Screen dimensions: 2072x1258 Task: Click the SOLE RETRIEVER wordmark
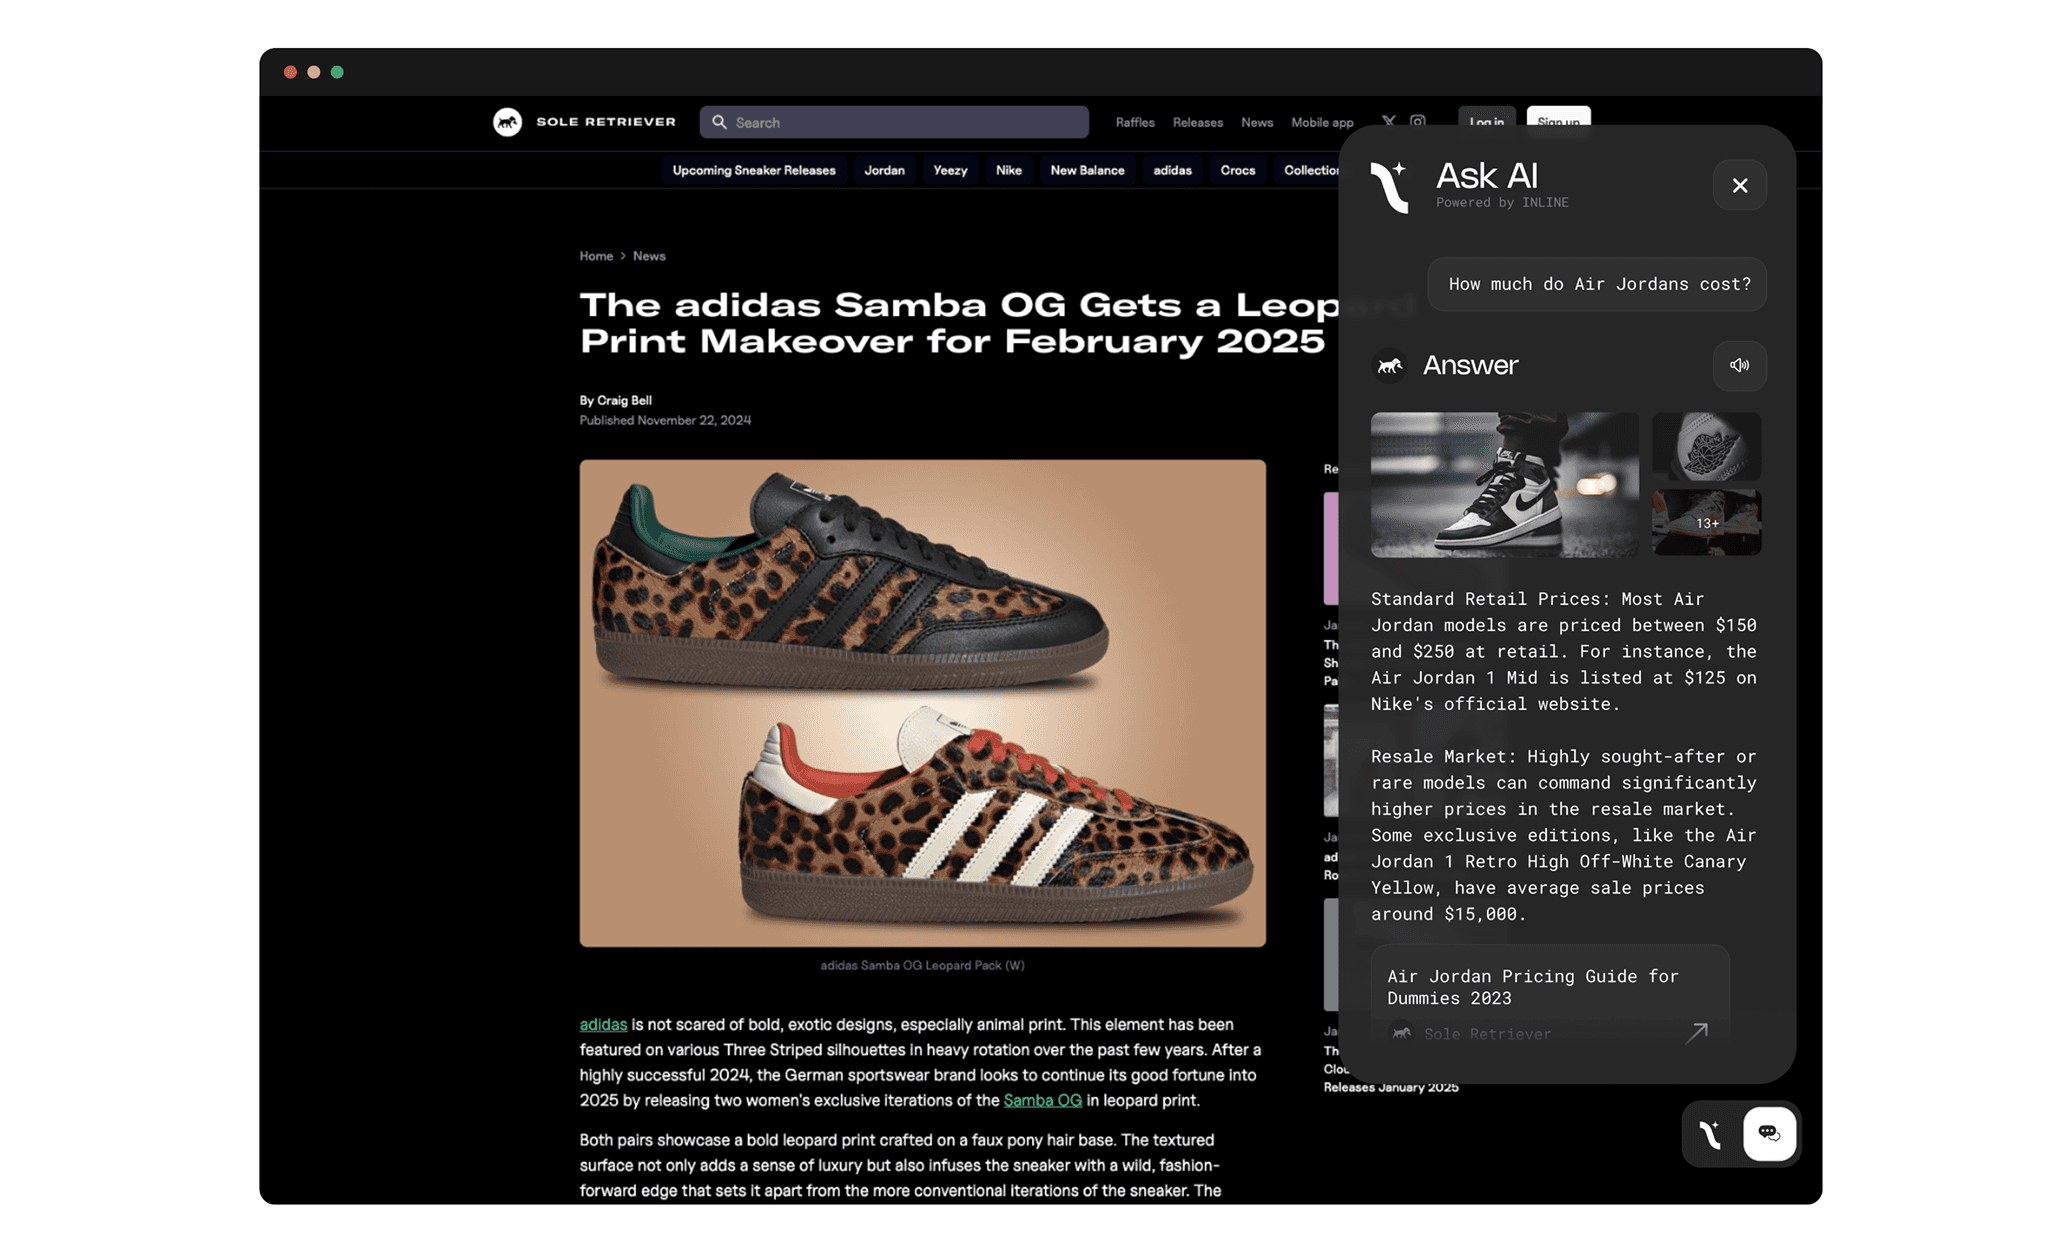(x=606, y=122)
